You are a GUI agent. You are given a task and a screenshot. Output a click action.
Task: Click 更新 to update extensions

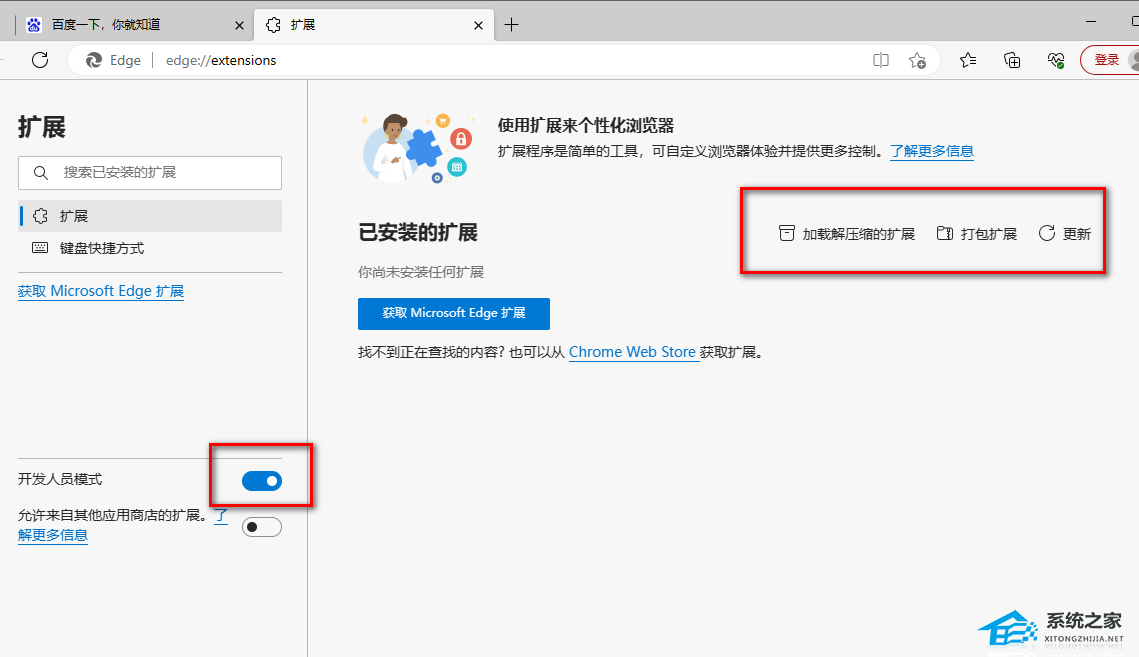click(1065, 233)
